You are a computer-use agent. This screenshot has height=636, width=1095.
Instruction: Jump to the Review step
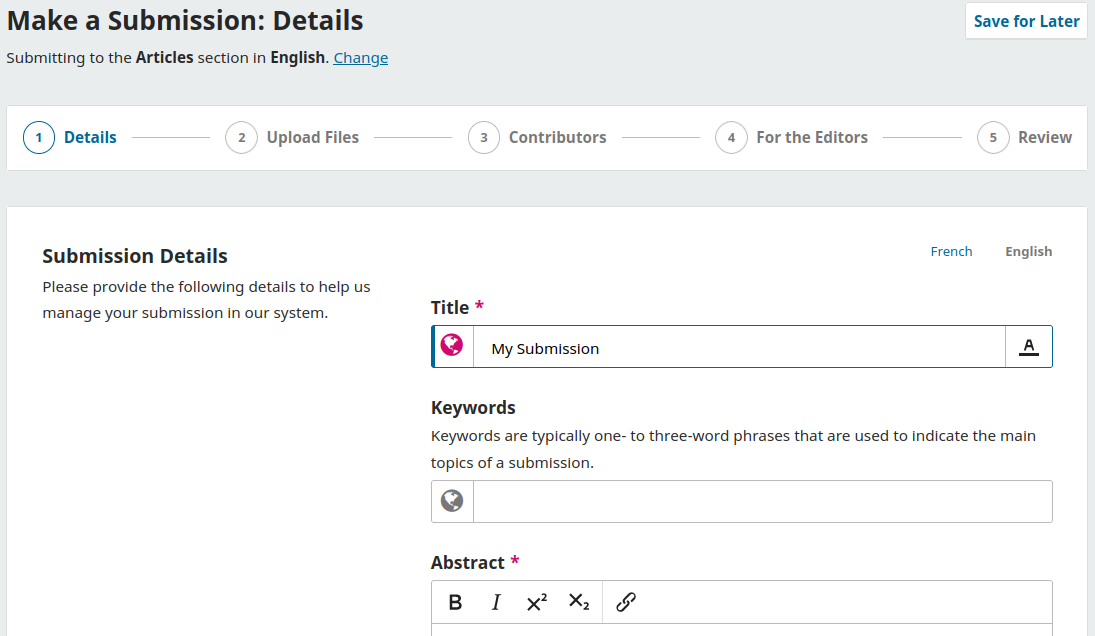pos(1024,138)
